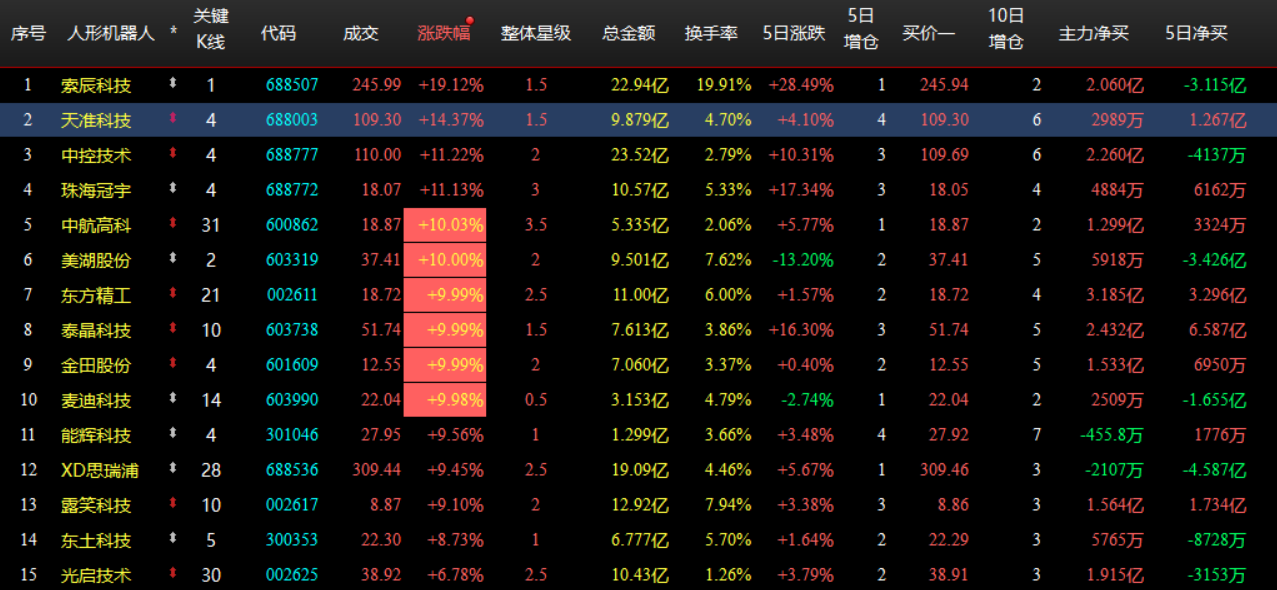1277x590 pixels.
Task: Click the red marker icon beside 金田股份
Action: (173, 364)
